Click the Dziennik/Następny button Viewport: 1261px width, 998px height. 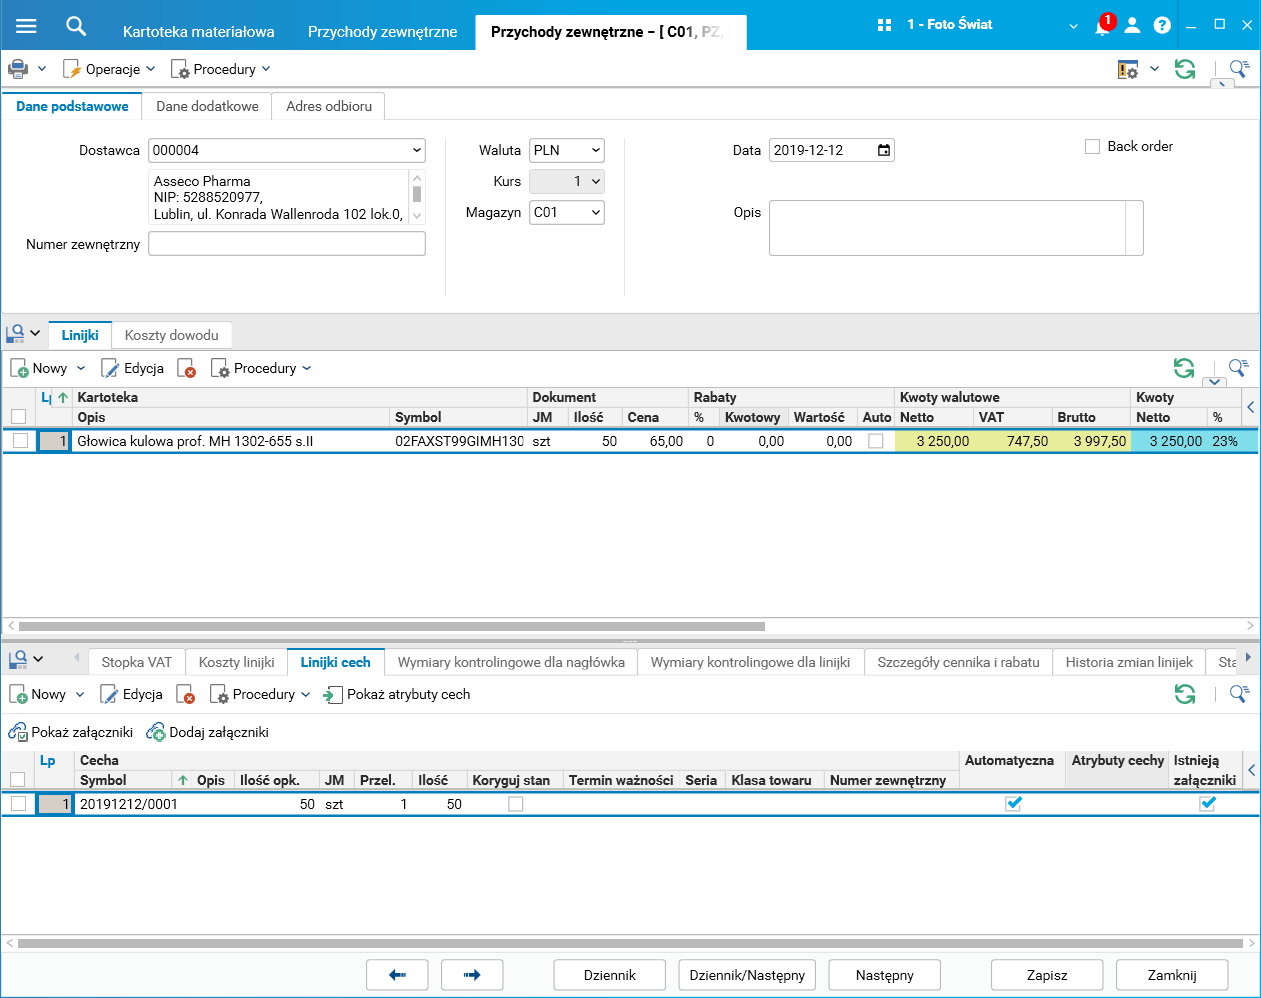747,975
